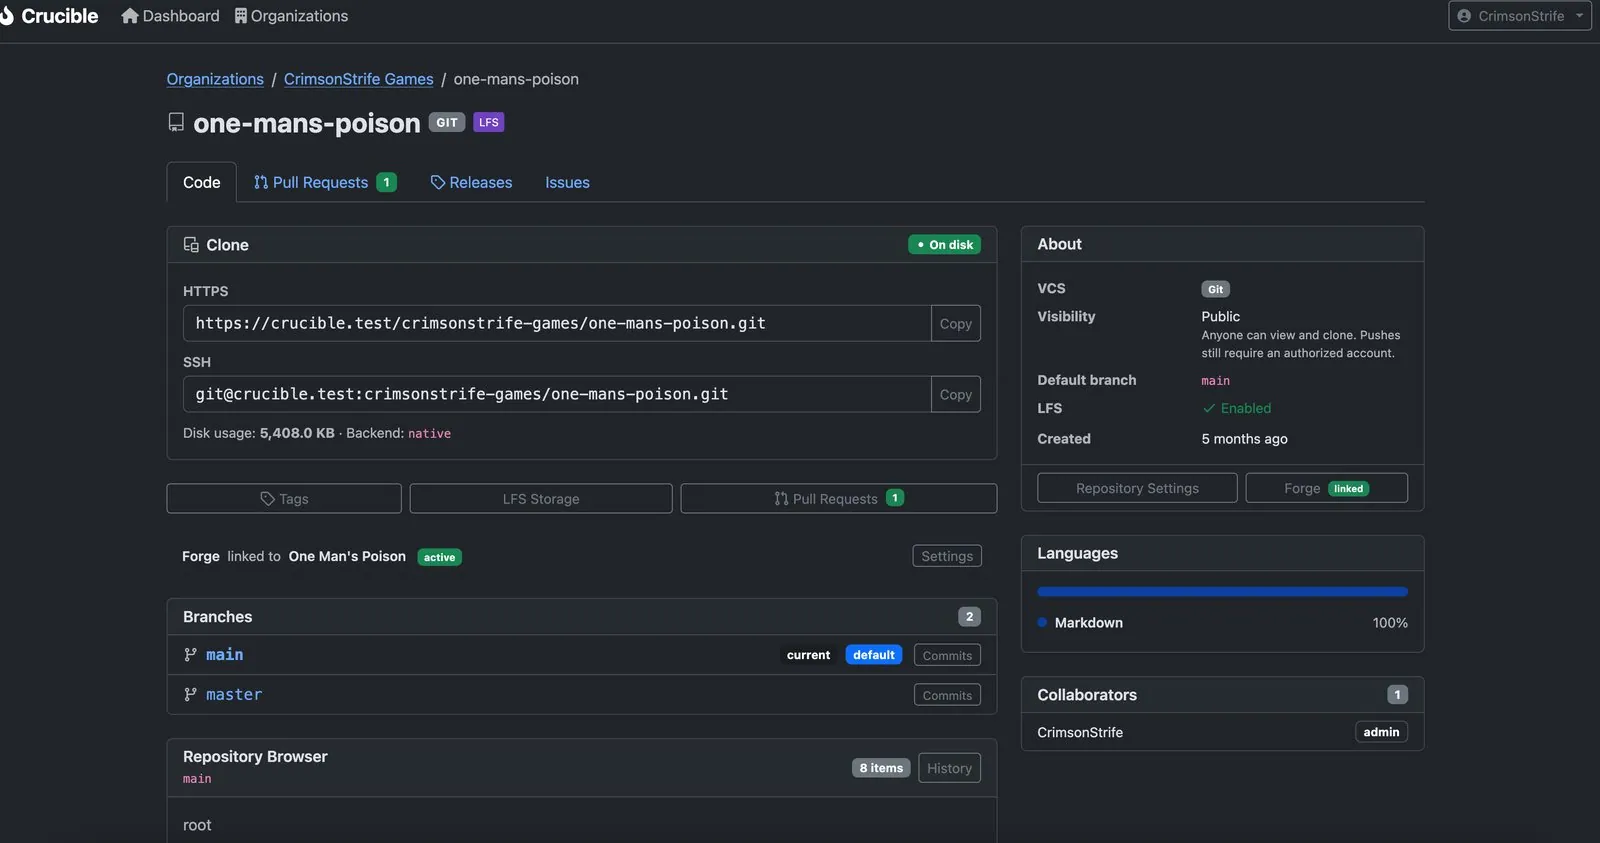Open the main branch link
The height and width of the screenshot is (843, 1600).
[225, 655]
